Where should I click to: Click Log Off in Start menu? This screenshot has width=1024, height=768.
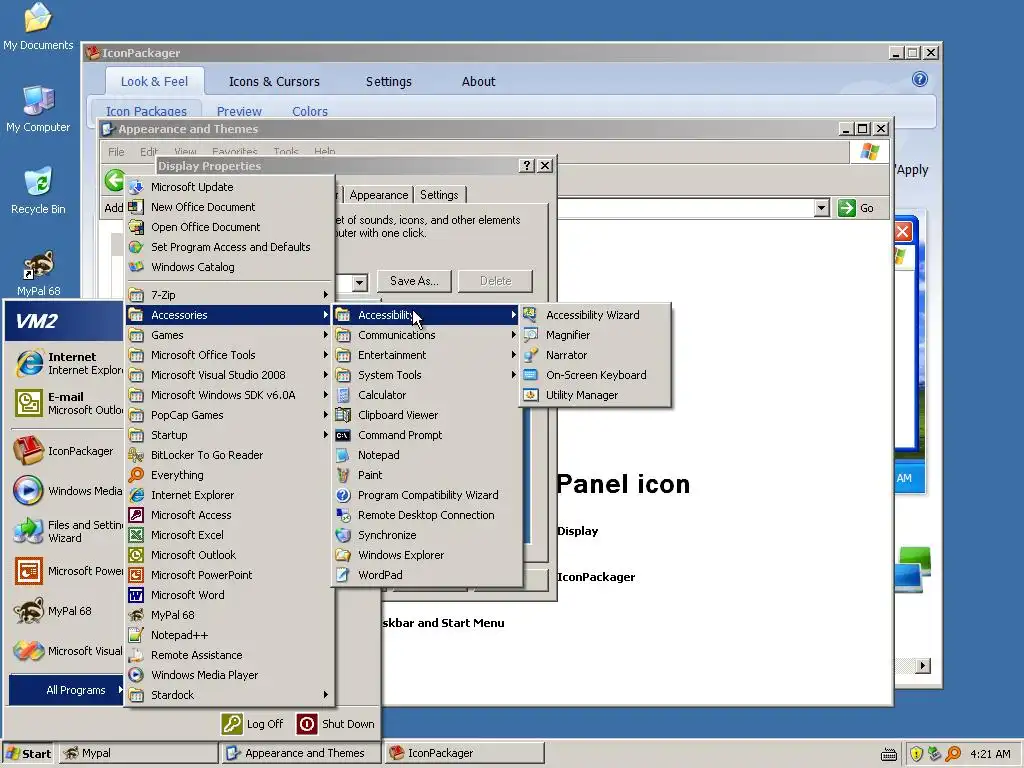click(253, 724)
